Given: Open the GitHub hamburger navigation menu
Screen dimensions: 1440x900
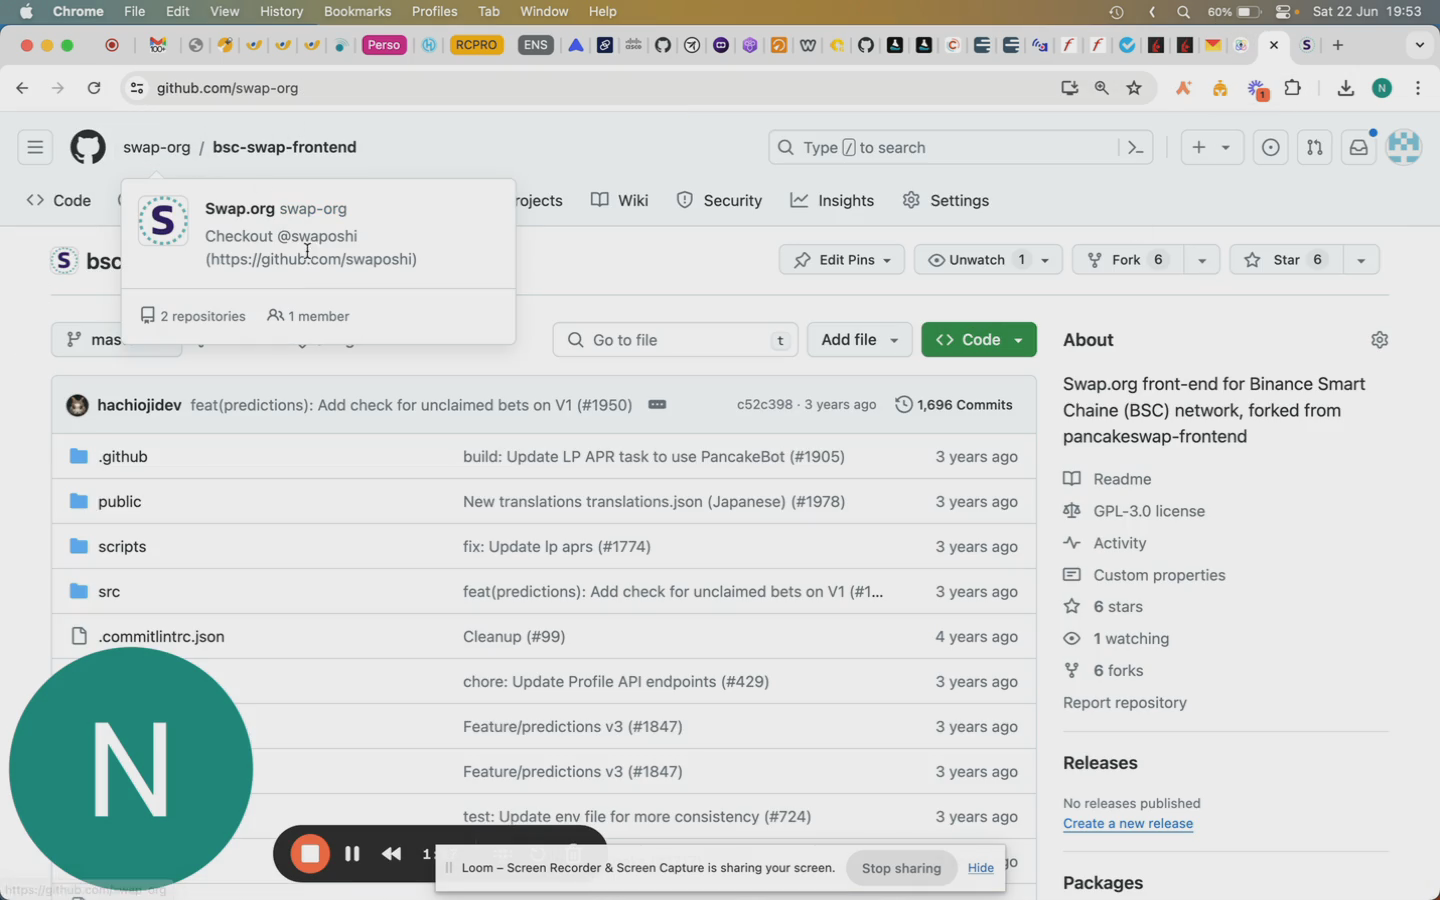Looking at the screenshot, I should click(x=35, y=147).
